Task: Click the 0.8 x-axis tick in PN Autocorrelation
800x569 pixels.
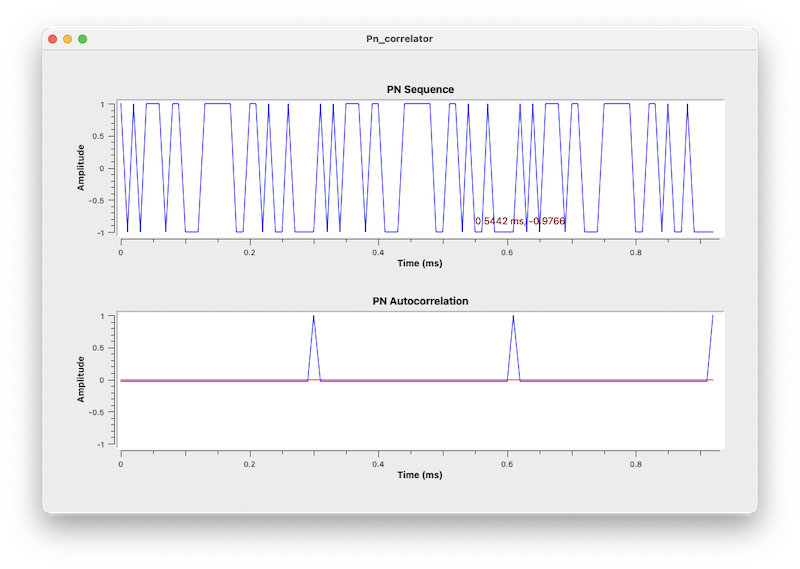Action: [x=636, y=464]
